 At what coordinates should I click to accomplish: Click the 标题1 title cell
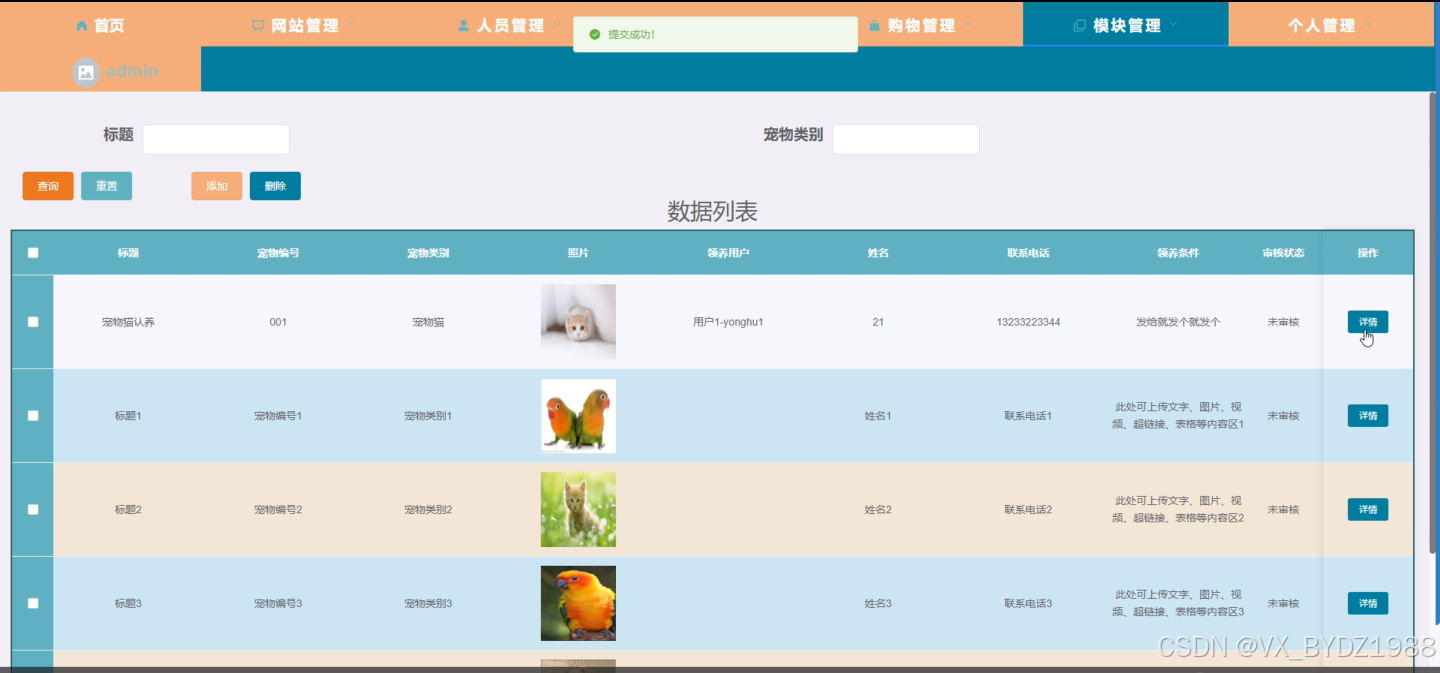(x=128, y=416)
